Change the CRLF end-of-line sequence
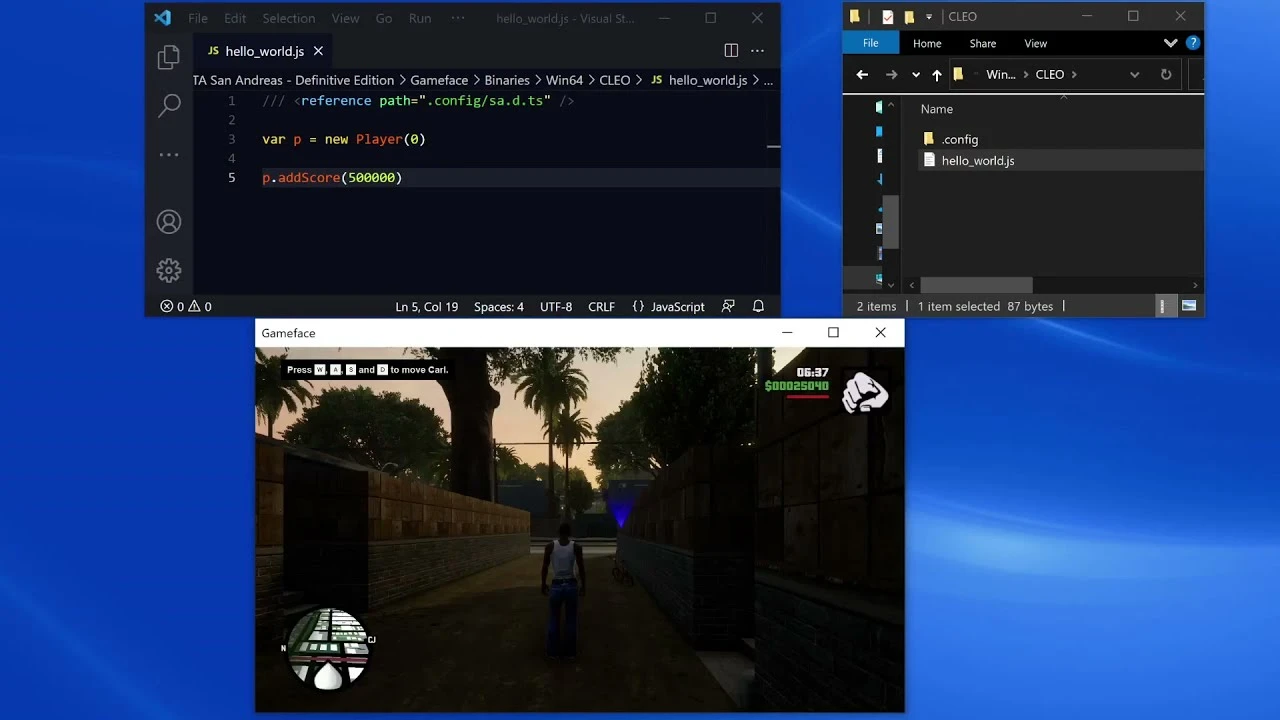 pyautogui.click(x=602, y=307)
